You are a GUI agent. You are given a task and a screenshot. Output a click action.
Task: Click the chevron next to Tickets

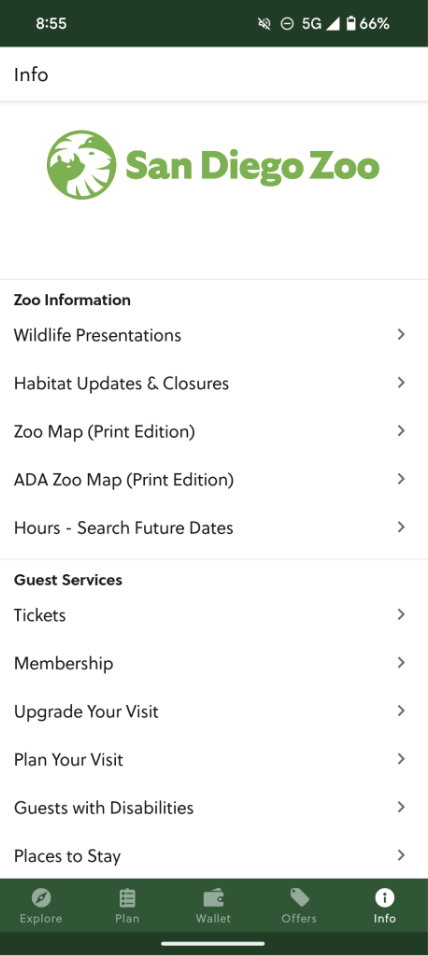[x=401, y=614]
